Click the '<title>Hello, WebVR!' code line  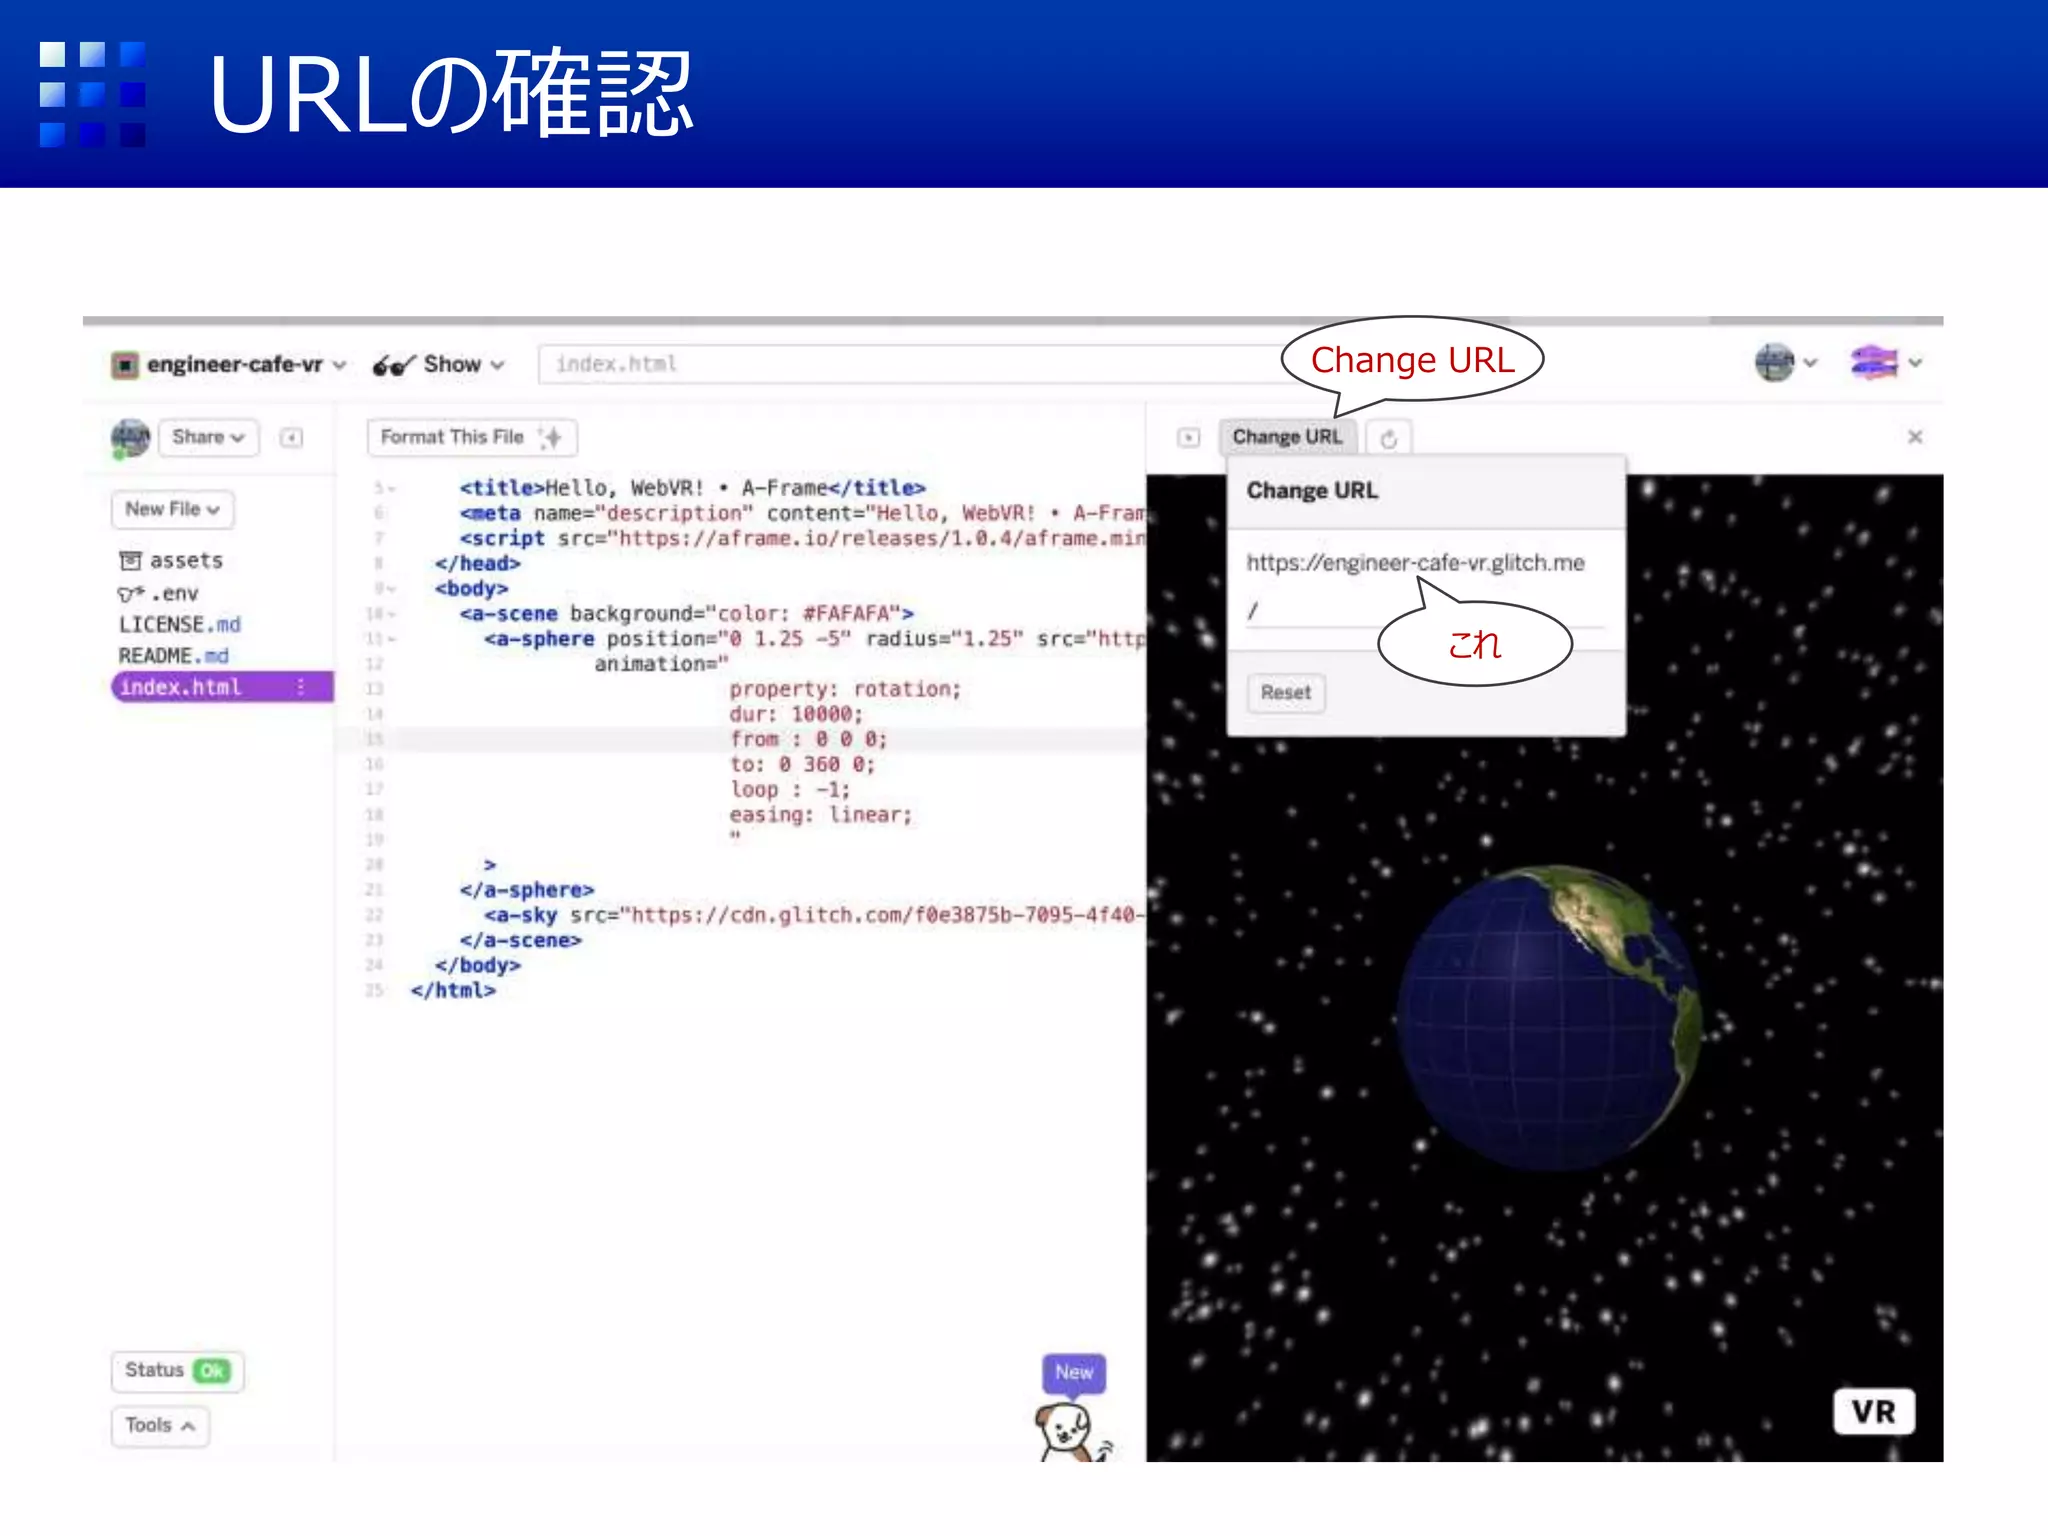tap(692, 488)
